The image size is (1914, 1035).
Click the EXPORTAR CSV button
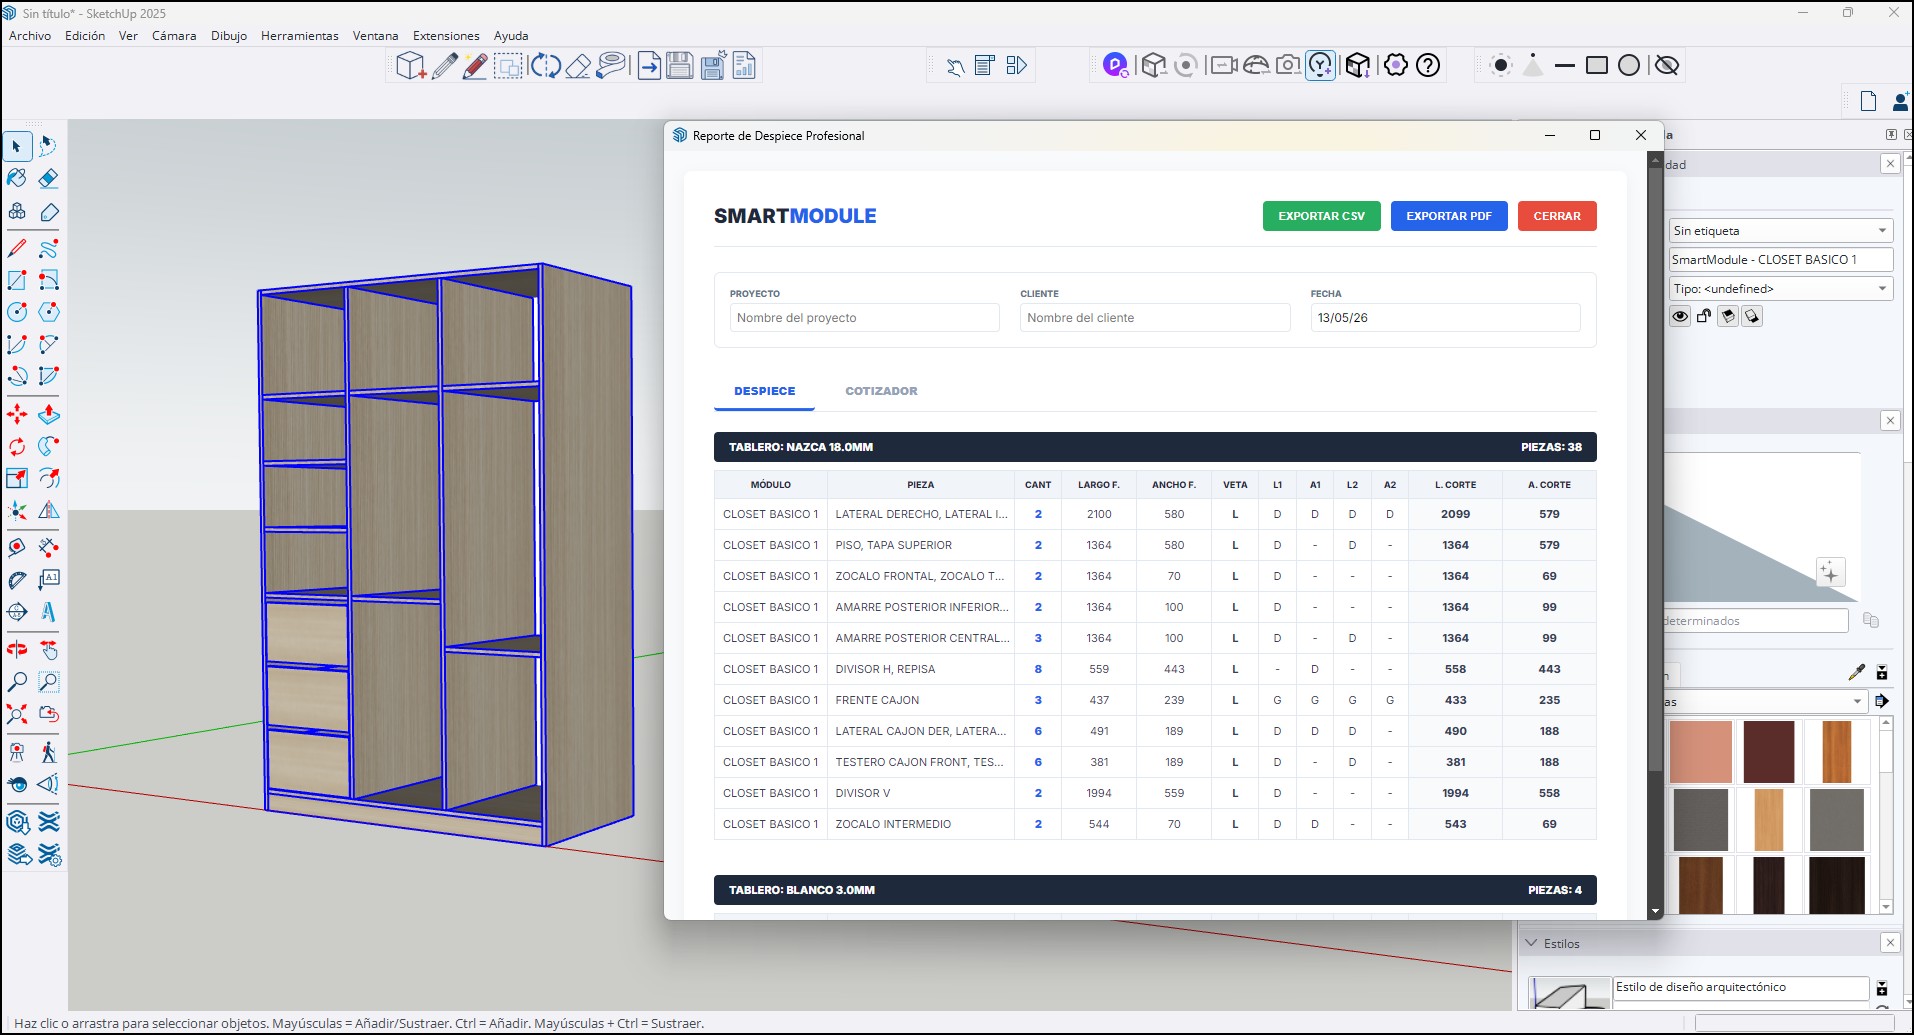click(1321, 216)
